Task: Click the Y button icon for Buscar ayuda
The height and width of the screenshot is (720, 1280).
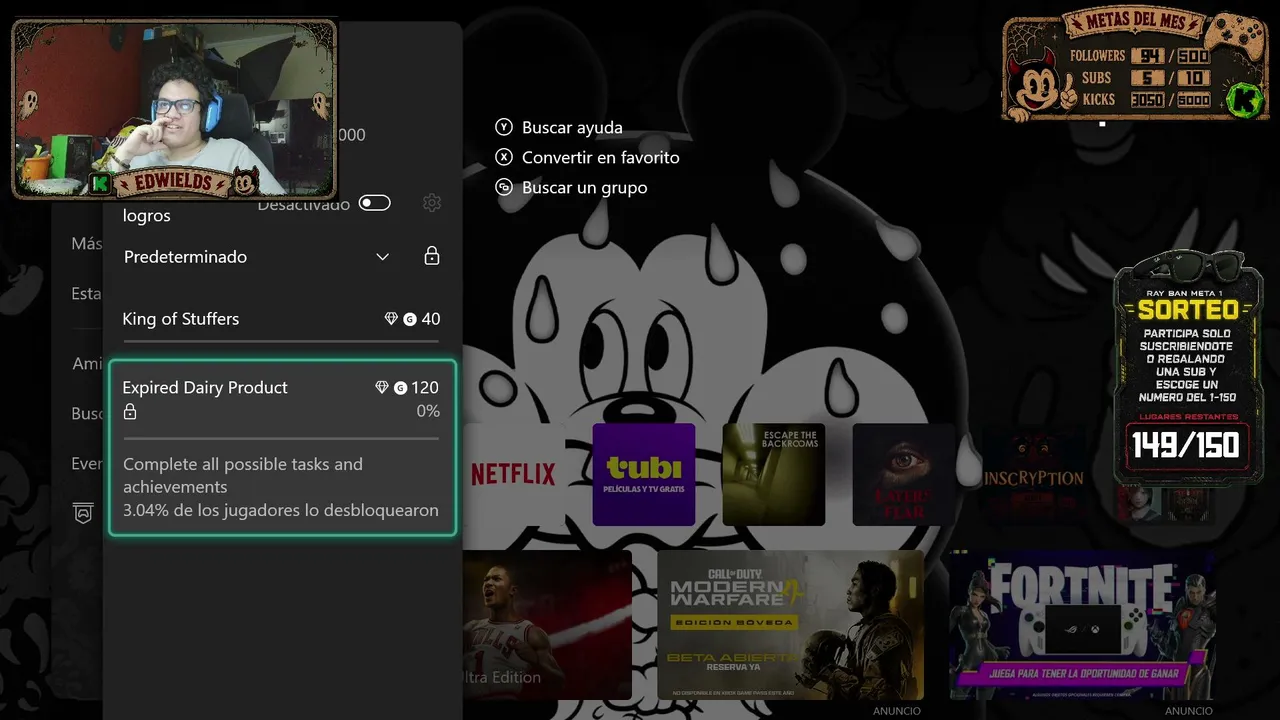Action: [504, 127]
